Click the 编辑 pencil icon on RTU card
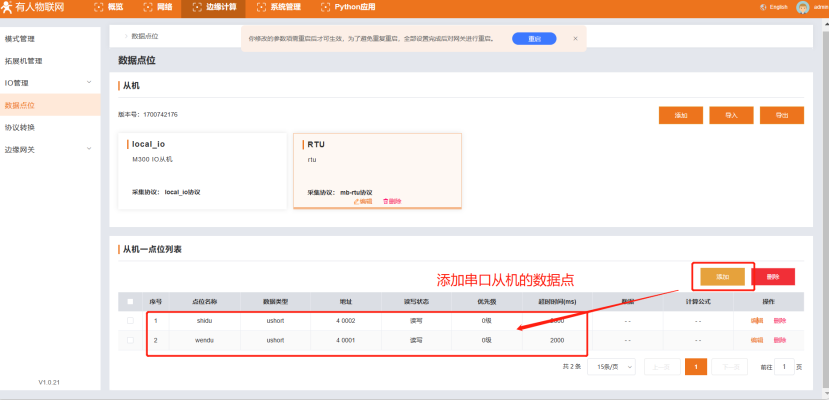 pos(357,201)
